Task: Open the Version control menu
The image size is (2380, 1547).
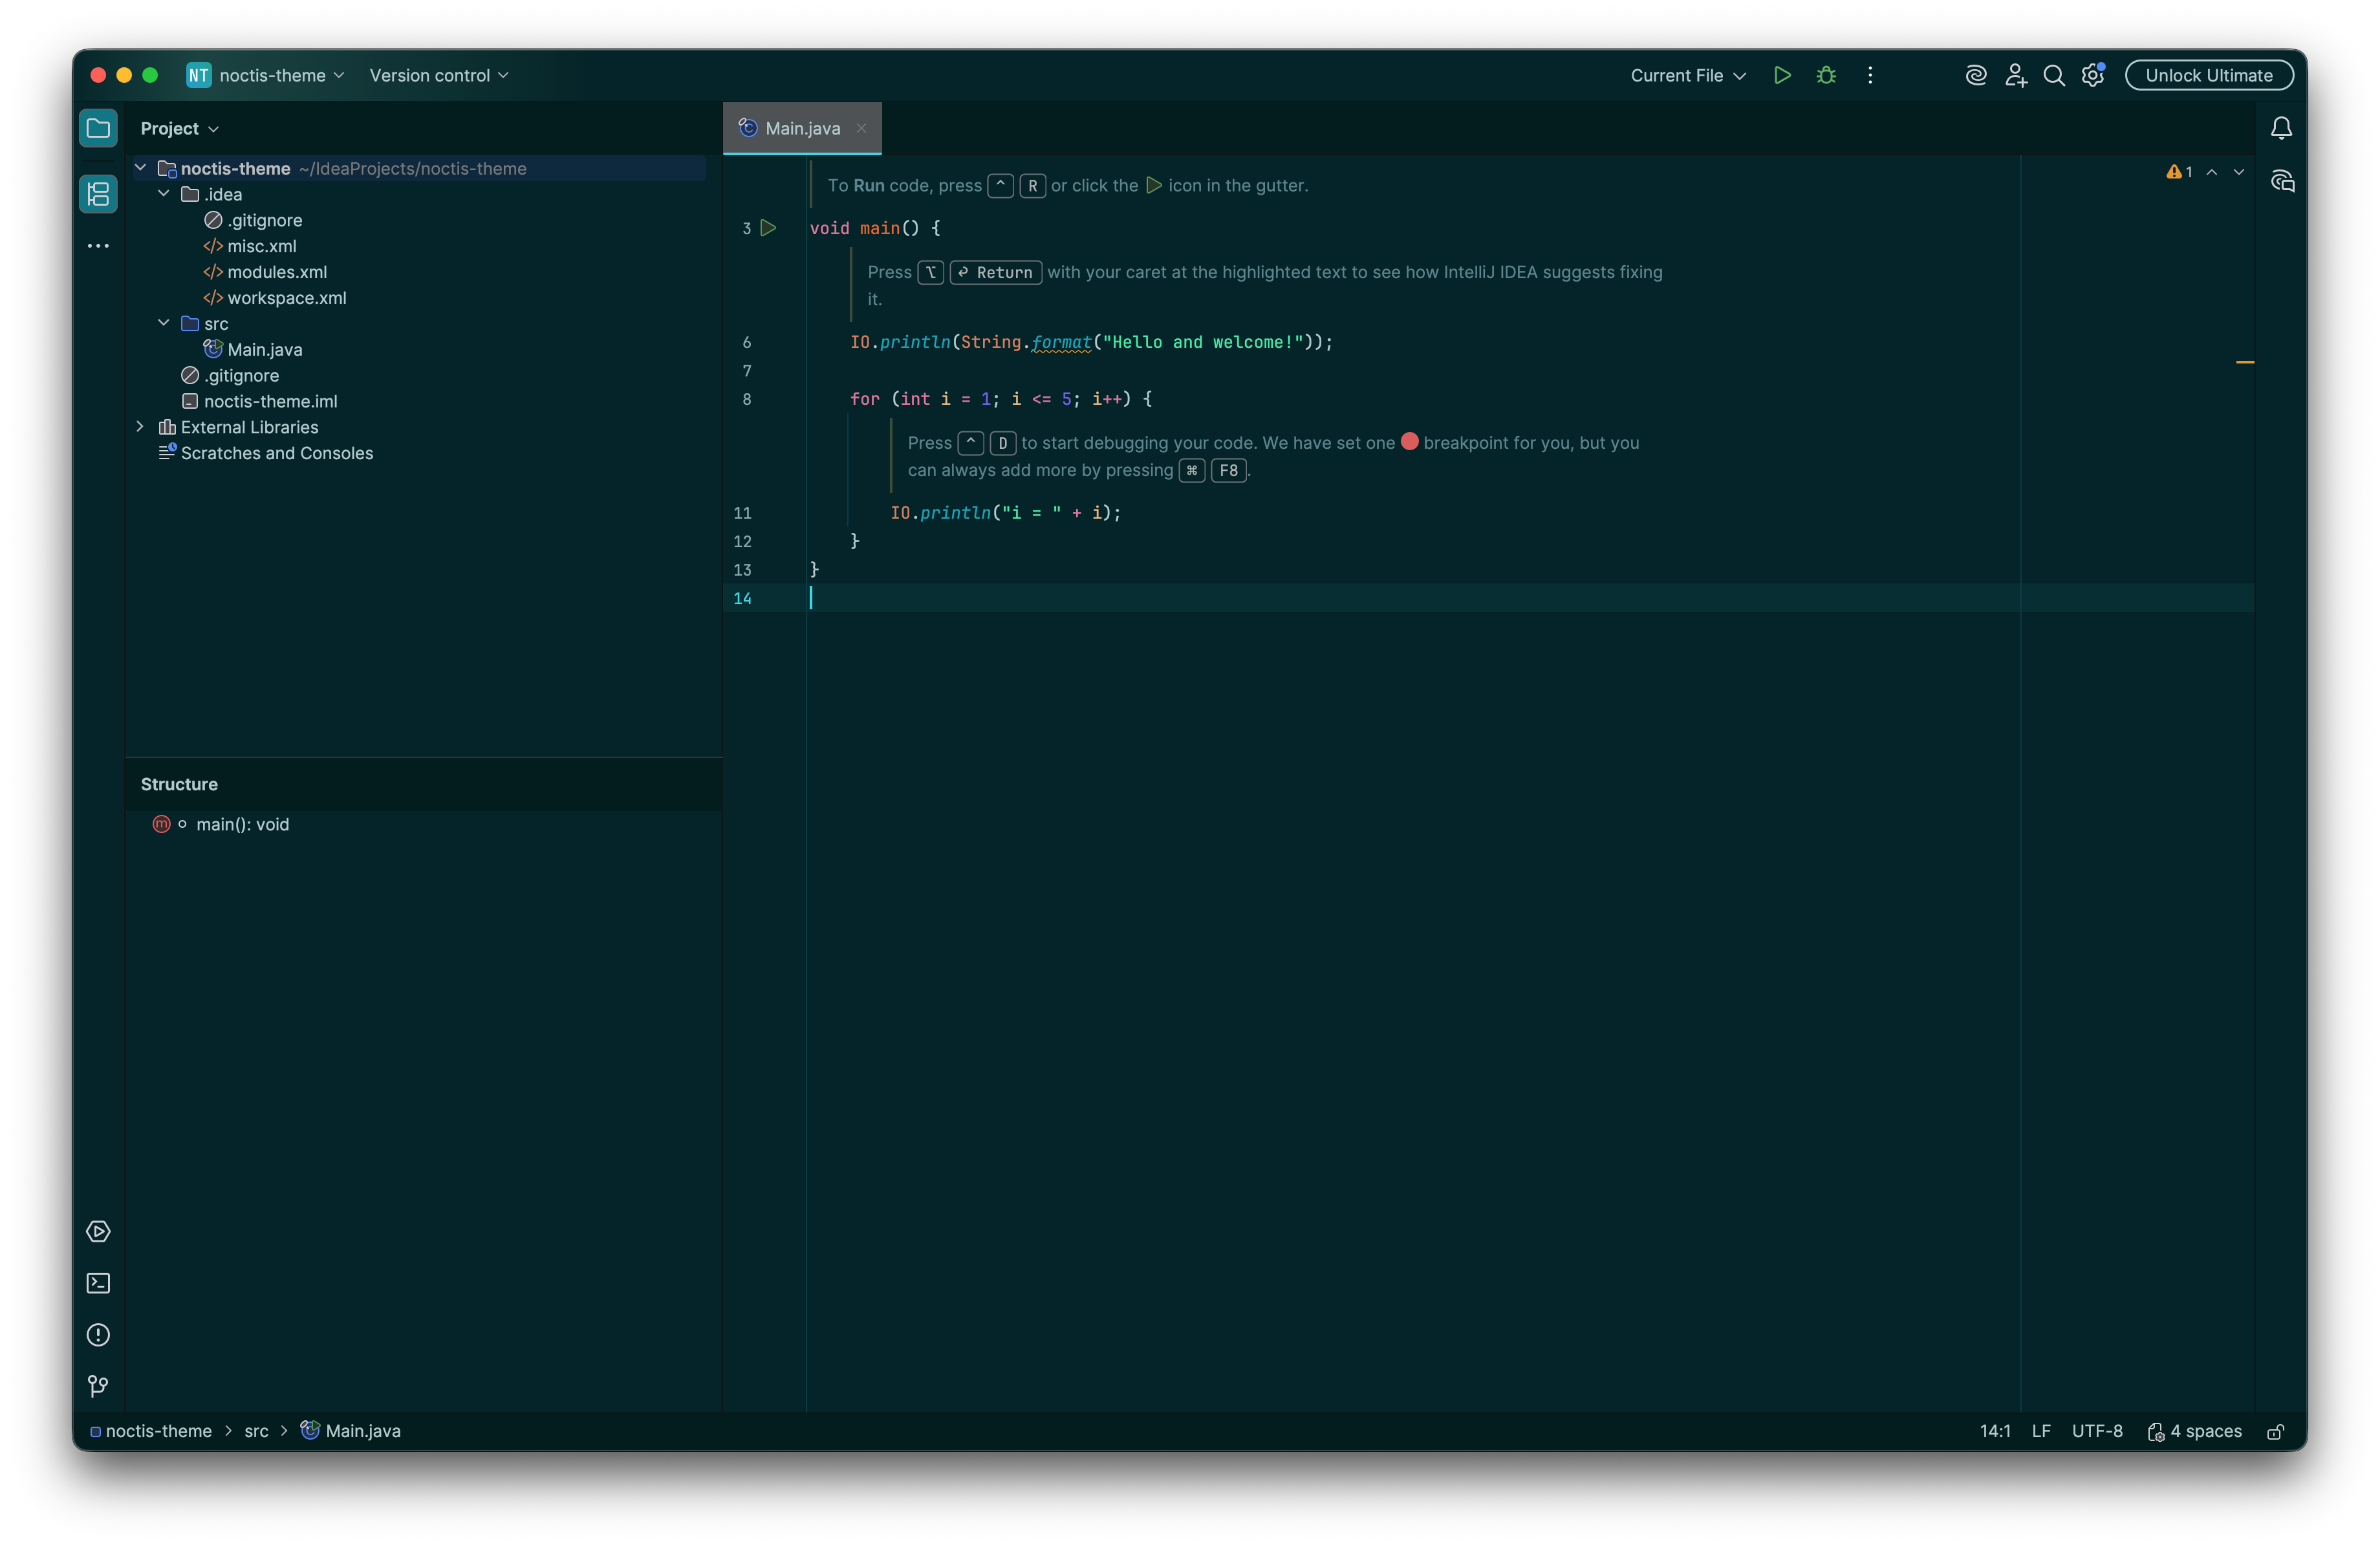Action: click(438, 75)
